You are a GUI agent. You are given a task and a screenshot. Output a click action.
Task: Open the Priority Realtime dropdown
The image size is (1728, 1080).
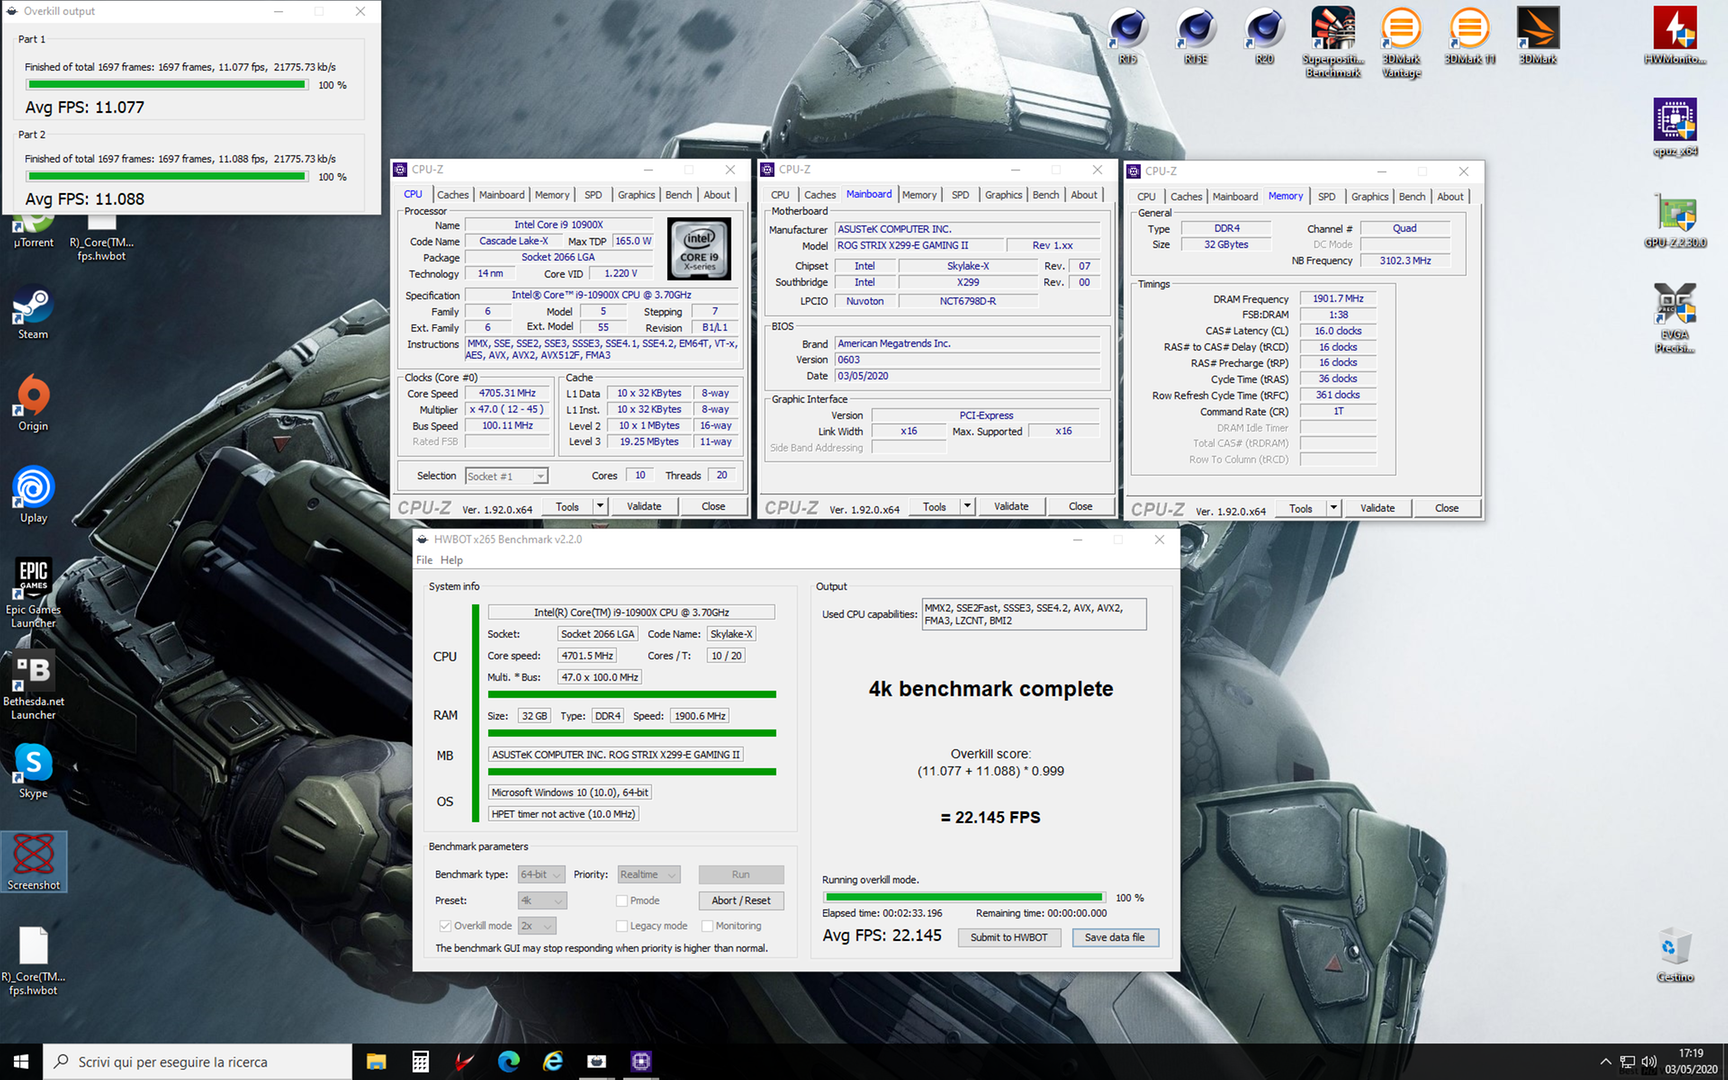pyautogui.click(x=648, y=875)
